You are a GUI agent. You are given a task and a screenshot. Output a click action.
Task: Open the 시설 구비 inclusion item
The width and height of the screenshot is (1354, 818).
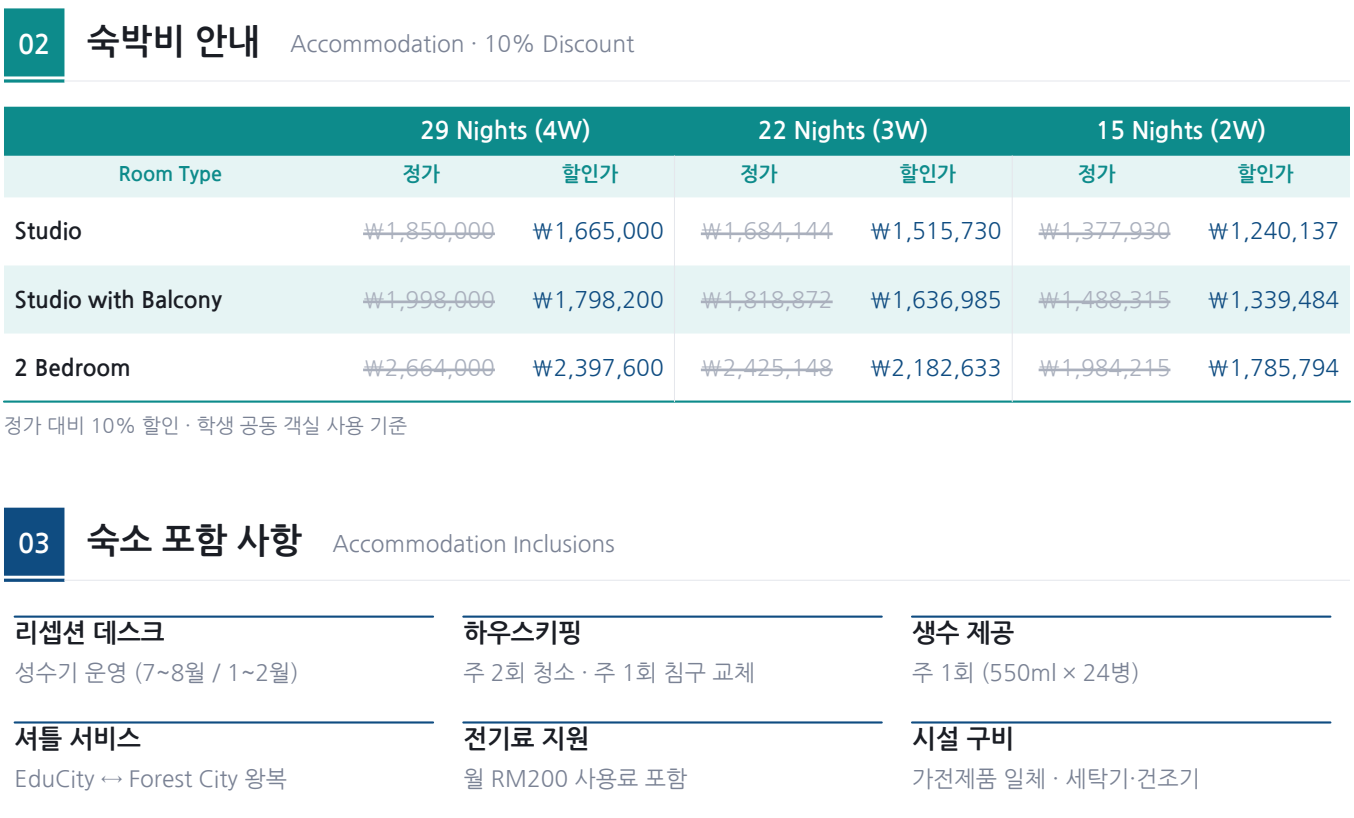tap(1121, 757)
